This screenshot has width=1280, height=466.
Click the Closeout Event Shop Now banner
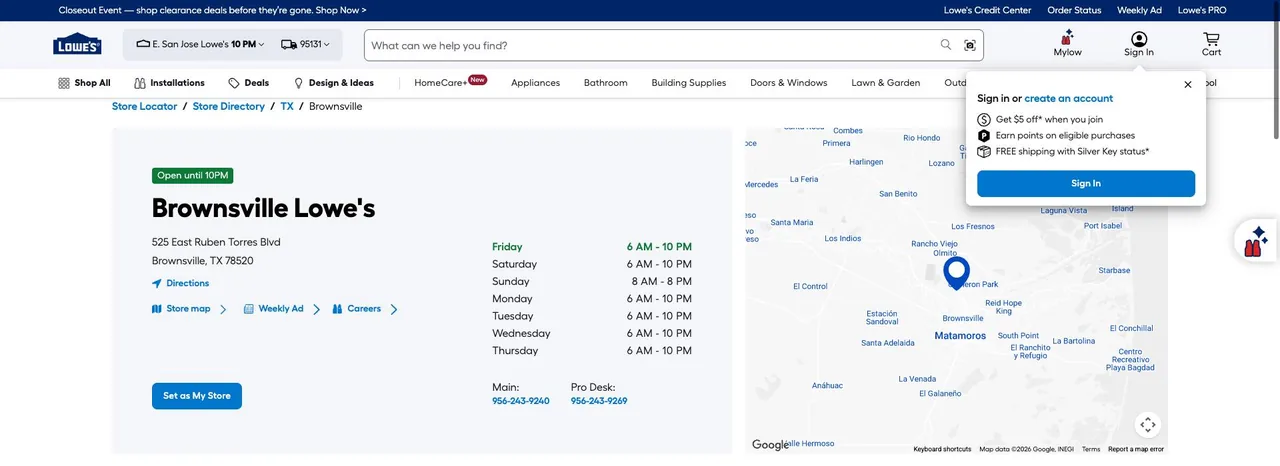coord(212,10)
